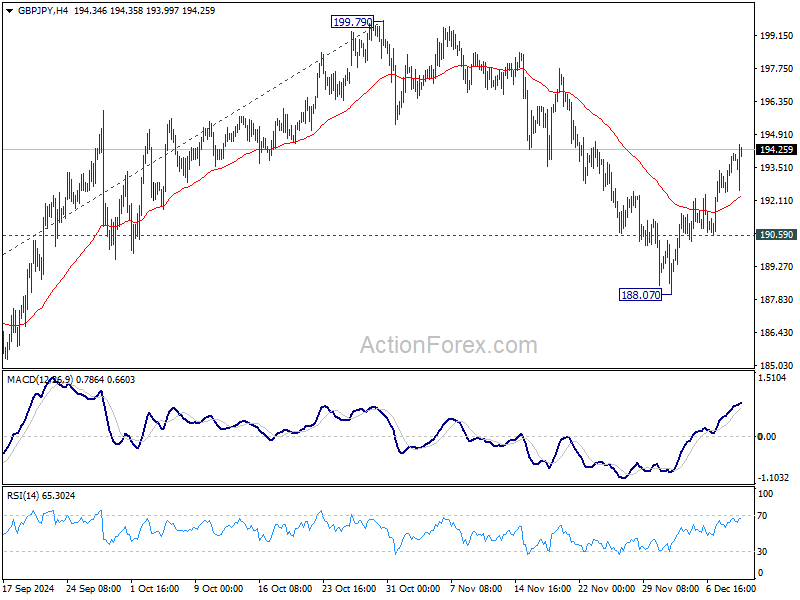Select the 199.150 price axis value
This screenshot has width=800, height=600.
tap(777, 36)
